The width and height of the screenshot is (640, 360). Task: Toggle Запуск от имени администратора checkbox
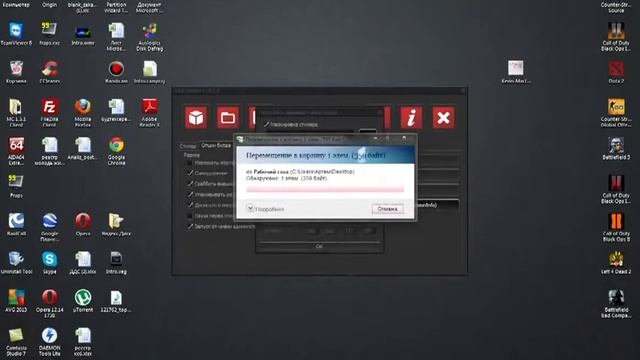pos(190,226)
